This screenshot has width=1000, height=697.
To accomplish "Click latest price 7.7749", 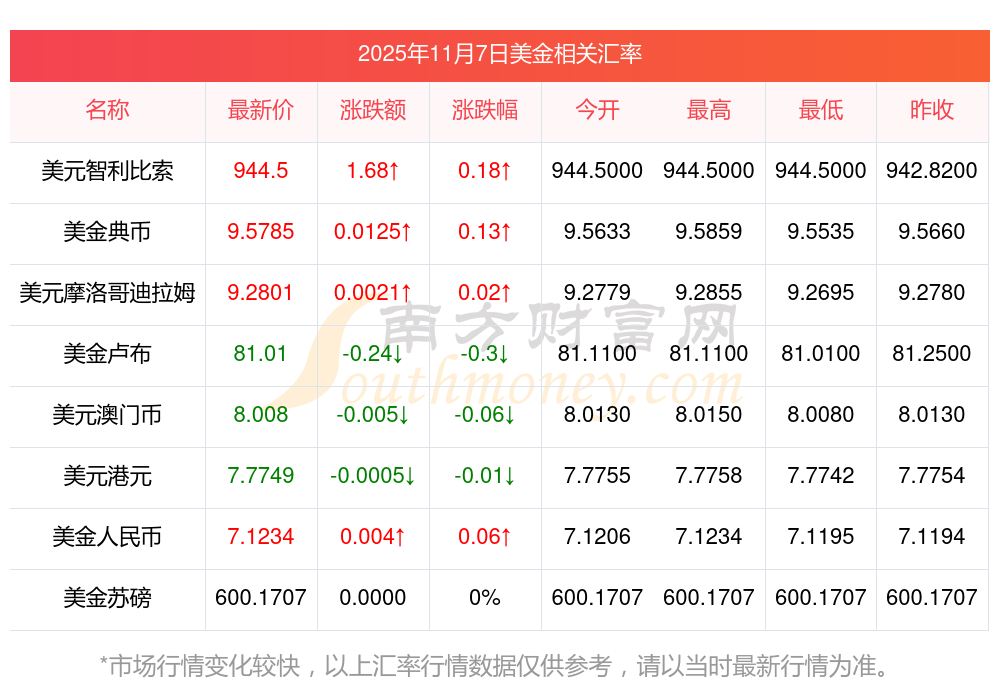I will click(x=260, y=476).
